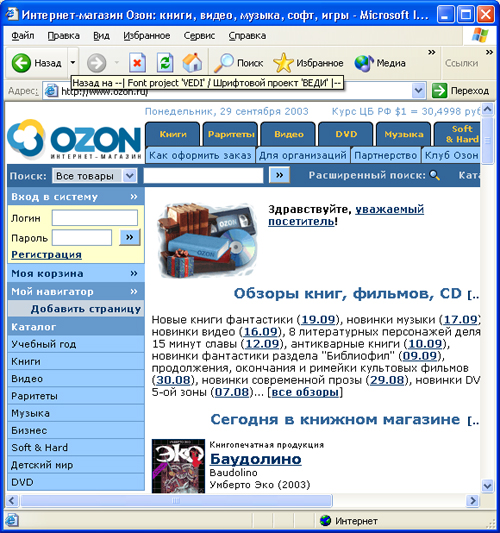Viewport: 500px width, 533px height.
Task: Open the Home page house icon
Action: [x=192, y=63]
